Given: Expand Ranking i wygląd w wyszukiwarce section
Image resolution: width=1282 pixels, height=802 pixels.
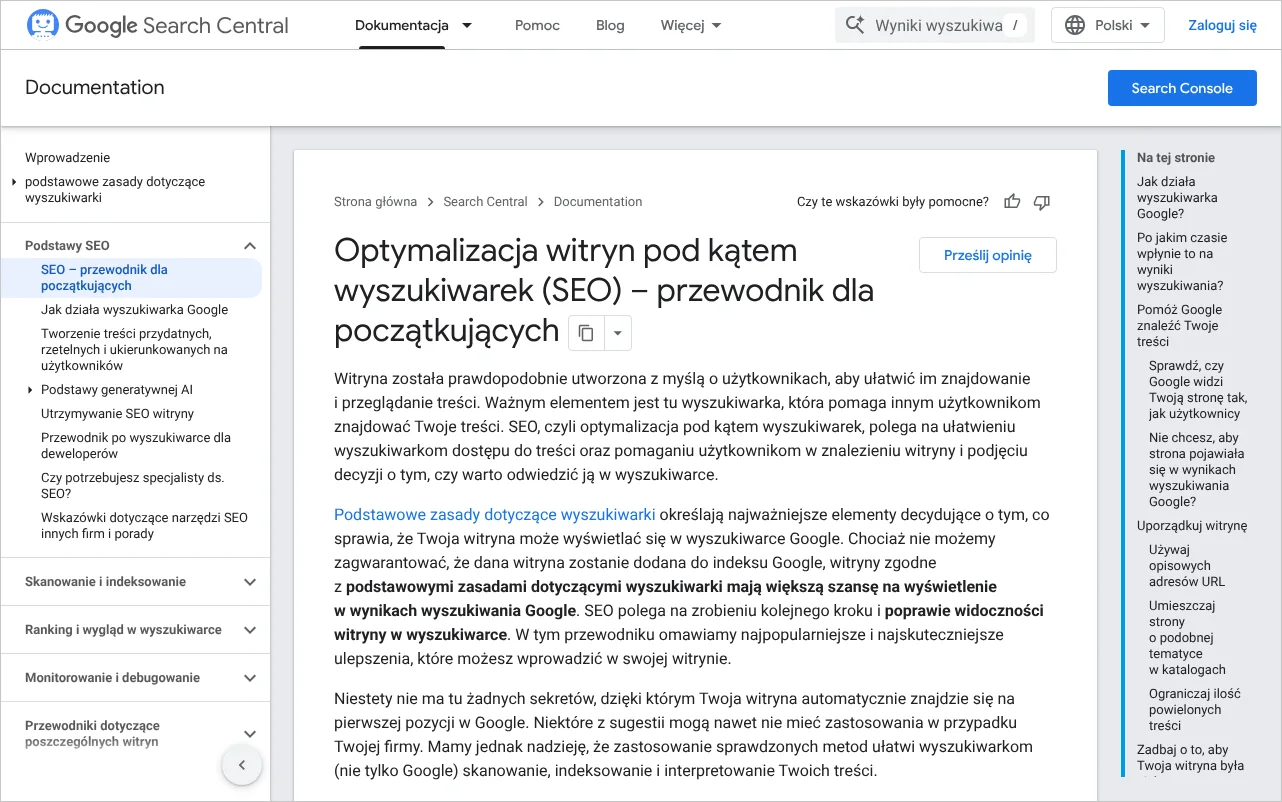Looking at the screenshot, I should 250,630.
